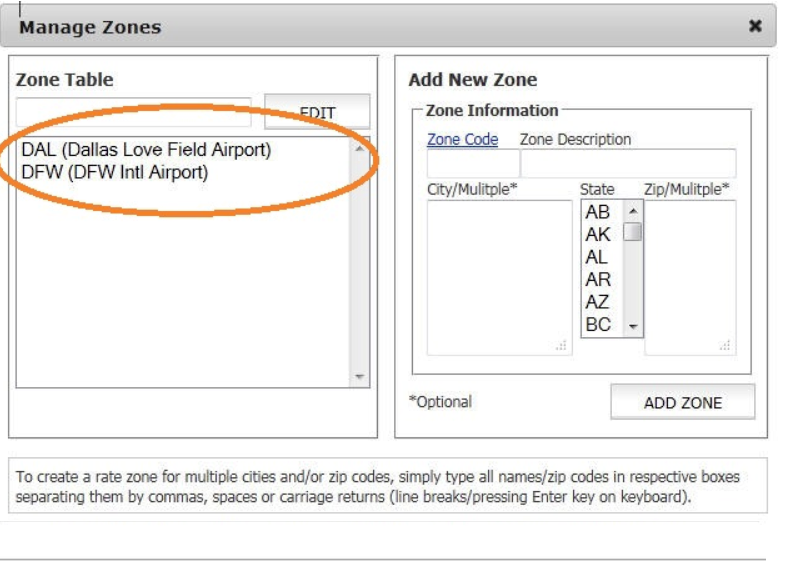785x563 pixels.
Task: Select AZ in the State list
Action: [597, 302]
